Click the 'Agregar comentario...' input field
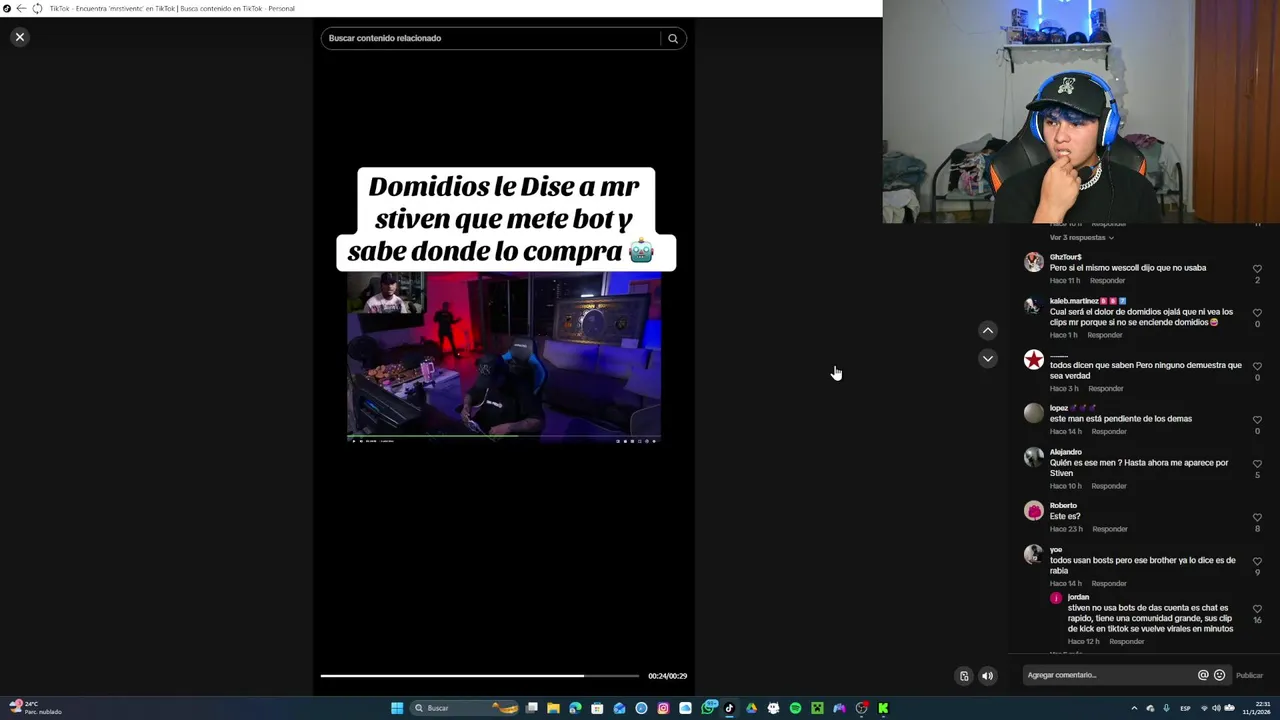Screen dimensions: 1280x720 click(x=1108, y=675)
